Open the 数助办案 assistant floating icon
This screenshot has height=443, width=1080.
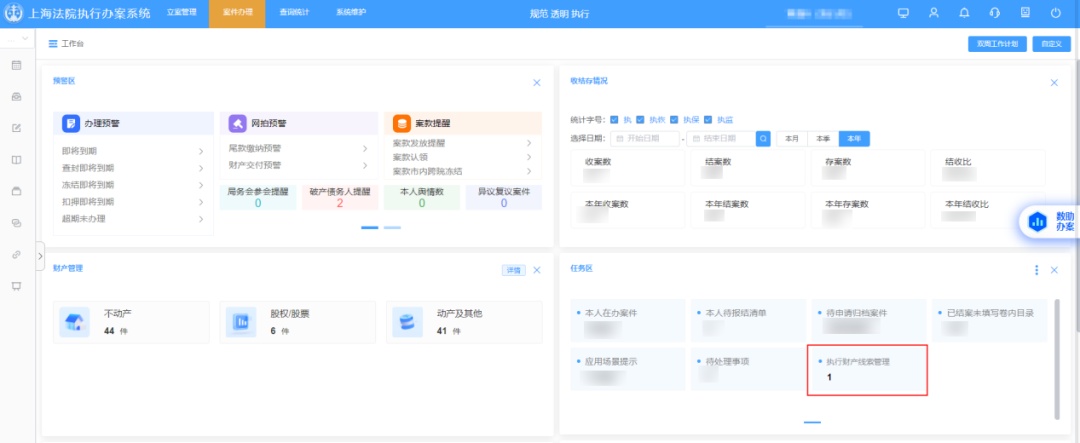1052,221
